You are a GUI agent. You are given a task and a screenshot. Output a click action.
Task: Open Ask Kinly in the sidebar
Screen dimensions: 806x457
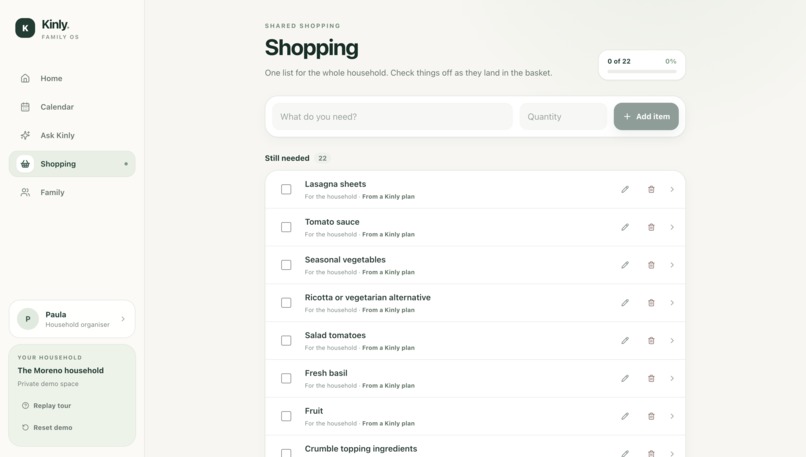coord(72,135)
